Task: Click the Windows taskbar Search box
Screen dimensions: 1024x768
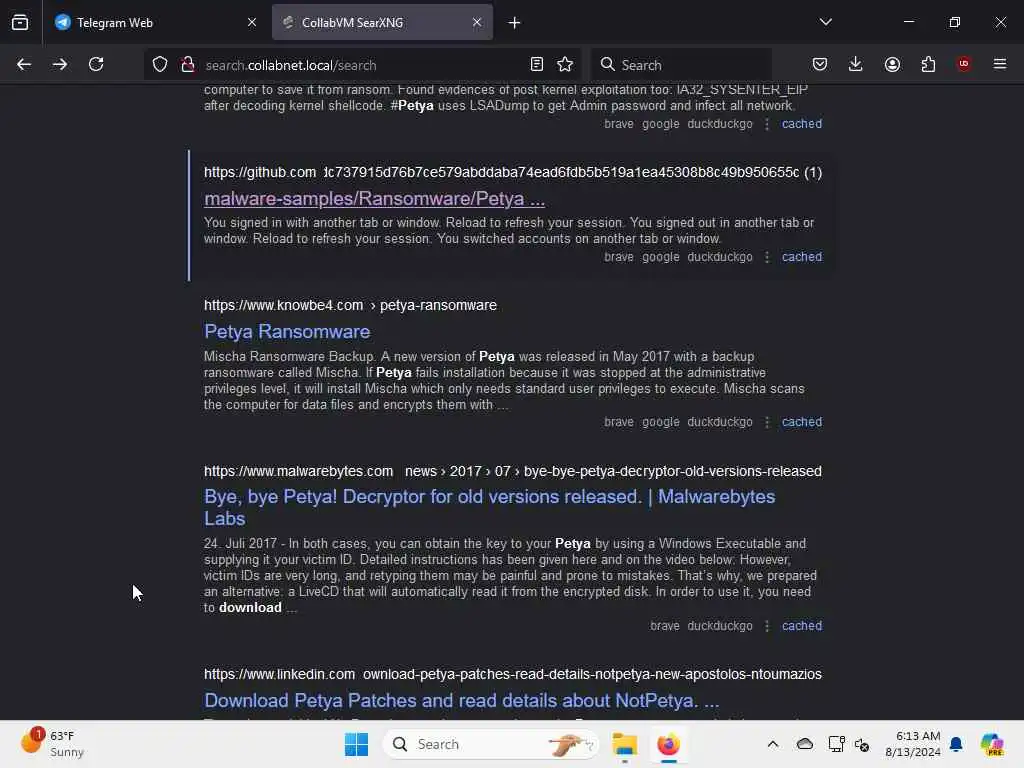Action: click(490, 744)
